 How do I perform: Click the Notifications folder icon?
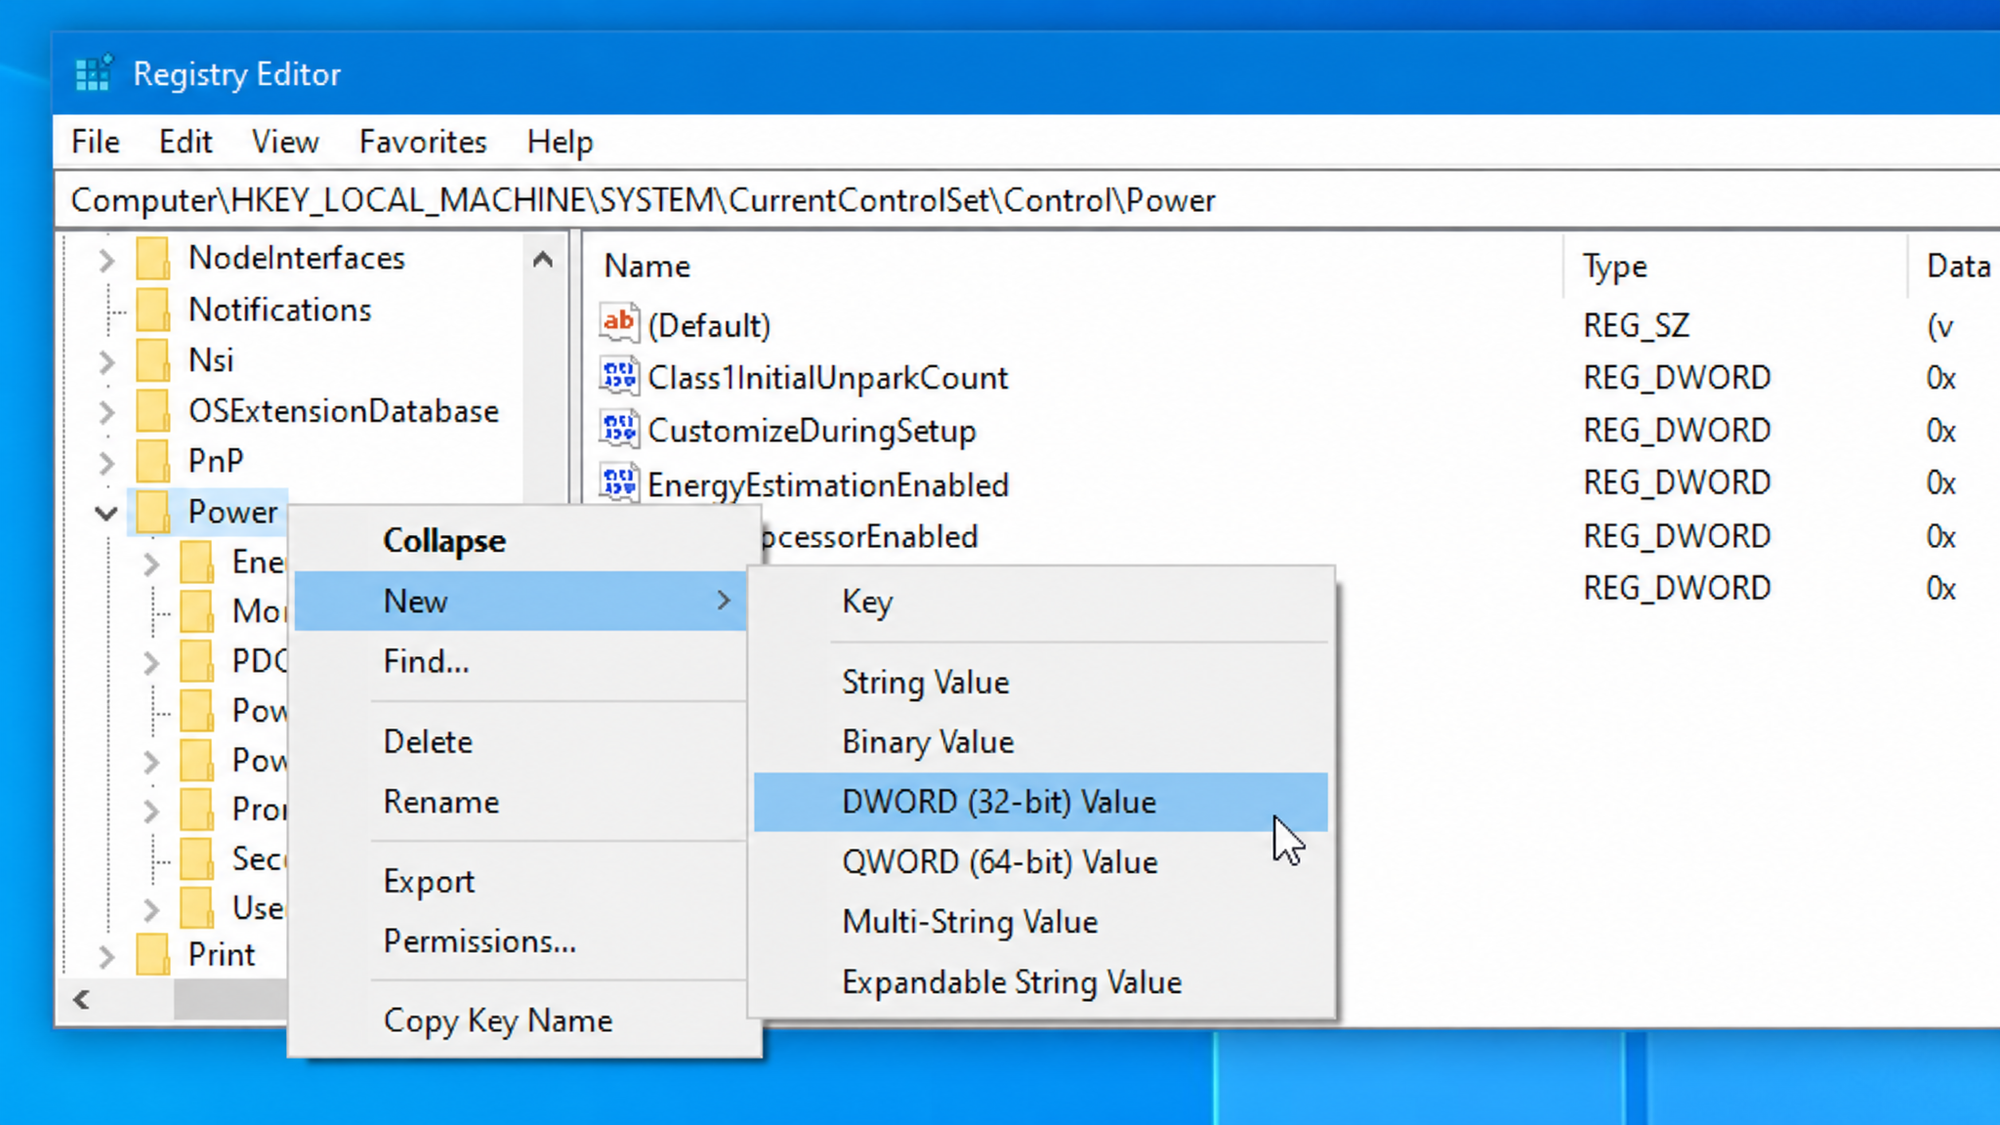click(153, 310)
